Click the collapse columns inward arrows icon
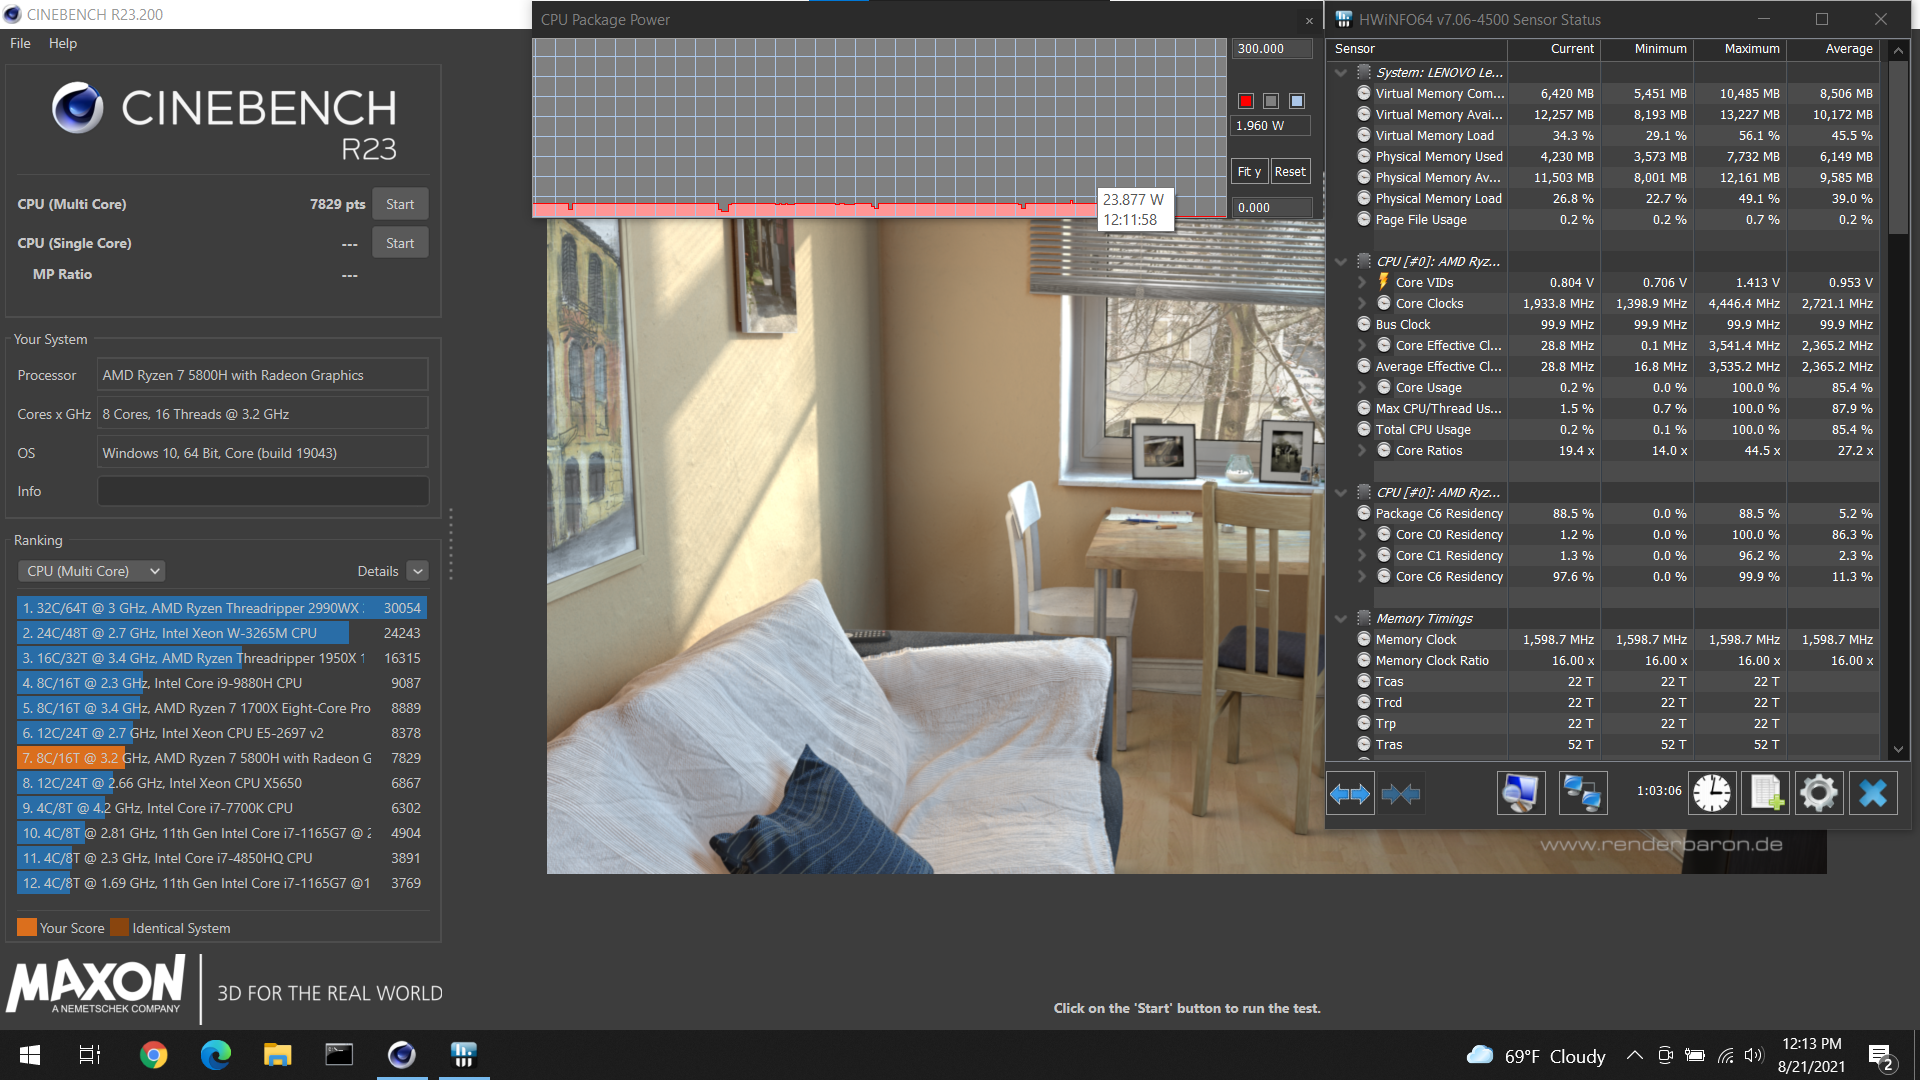The image size is (1920, 1080). [1400, 794]
